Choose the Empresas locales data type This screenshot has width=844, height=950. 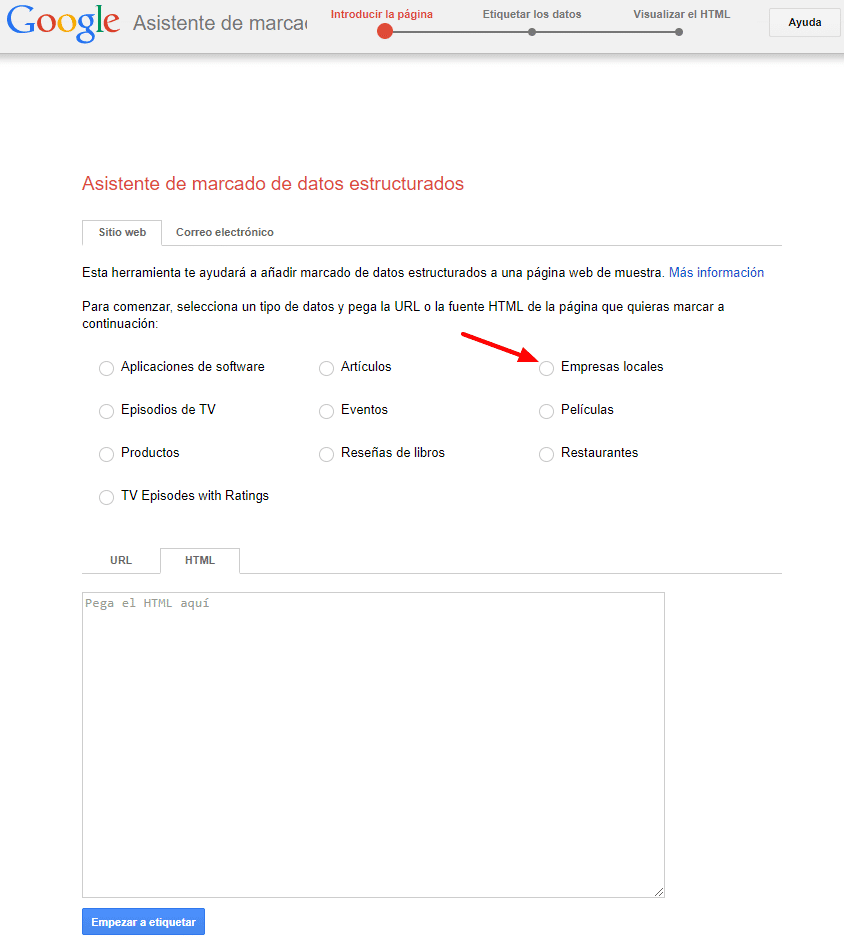(547, 368)
